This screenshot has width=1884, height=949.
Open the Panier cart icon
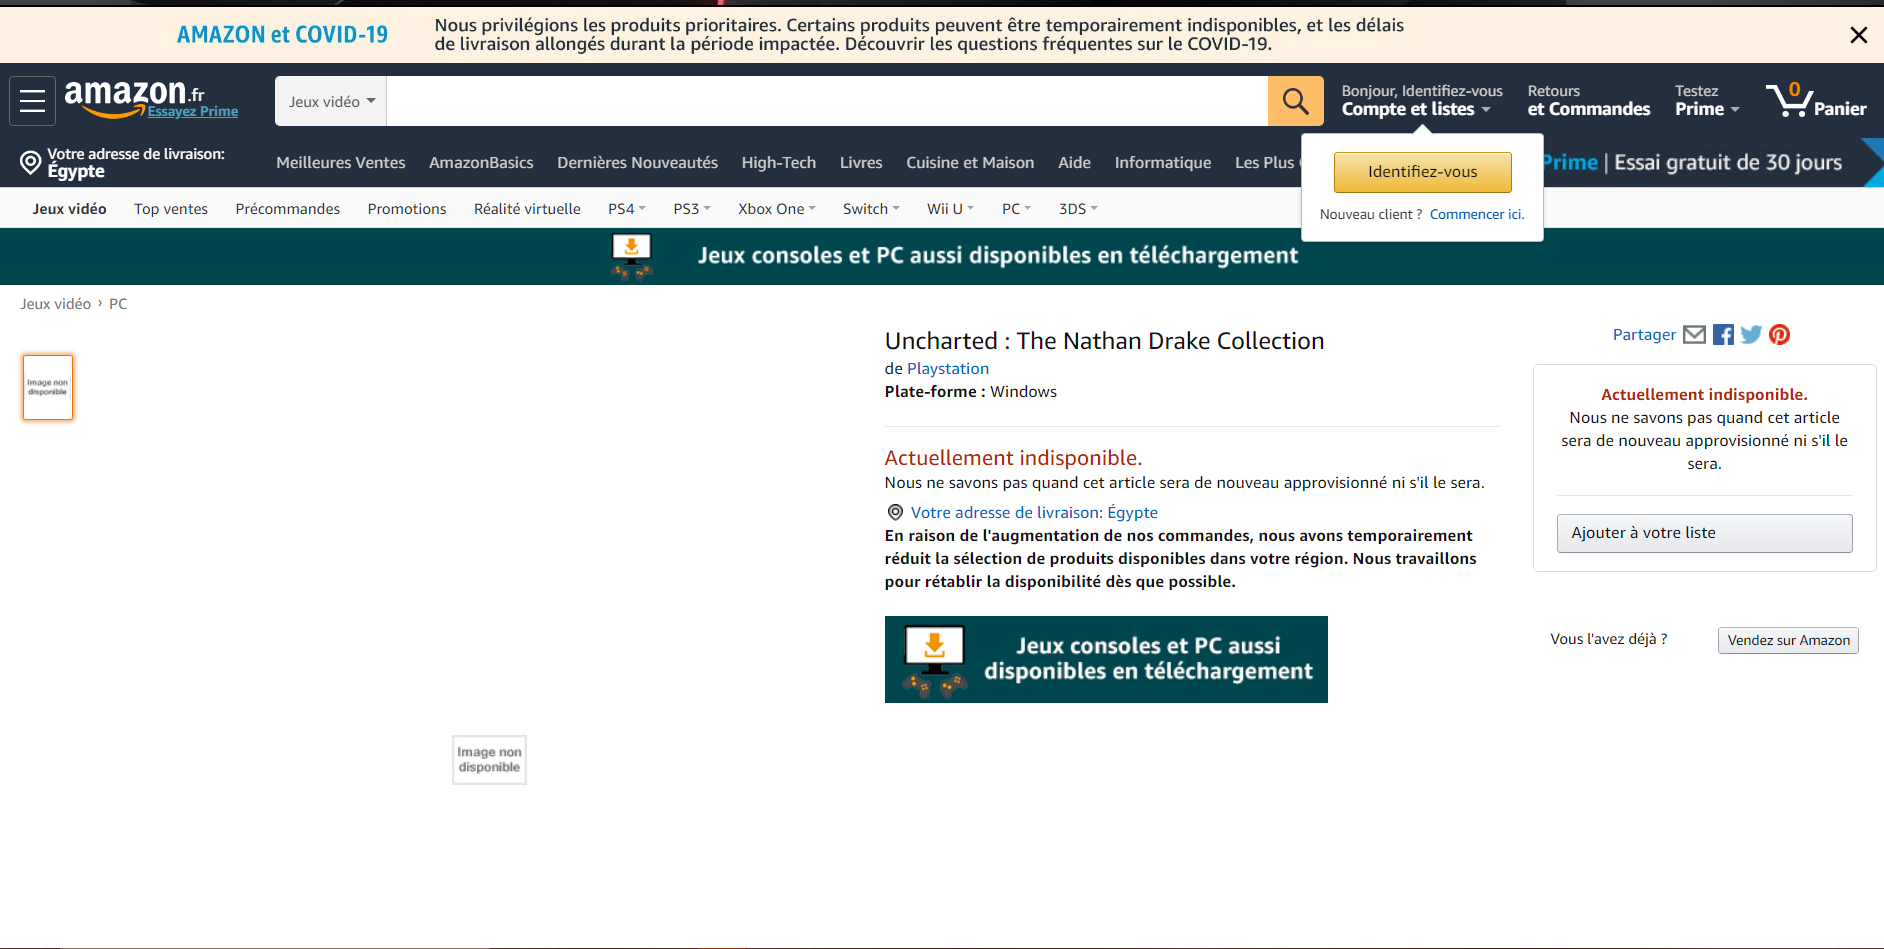tap(1816, 101)
